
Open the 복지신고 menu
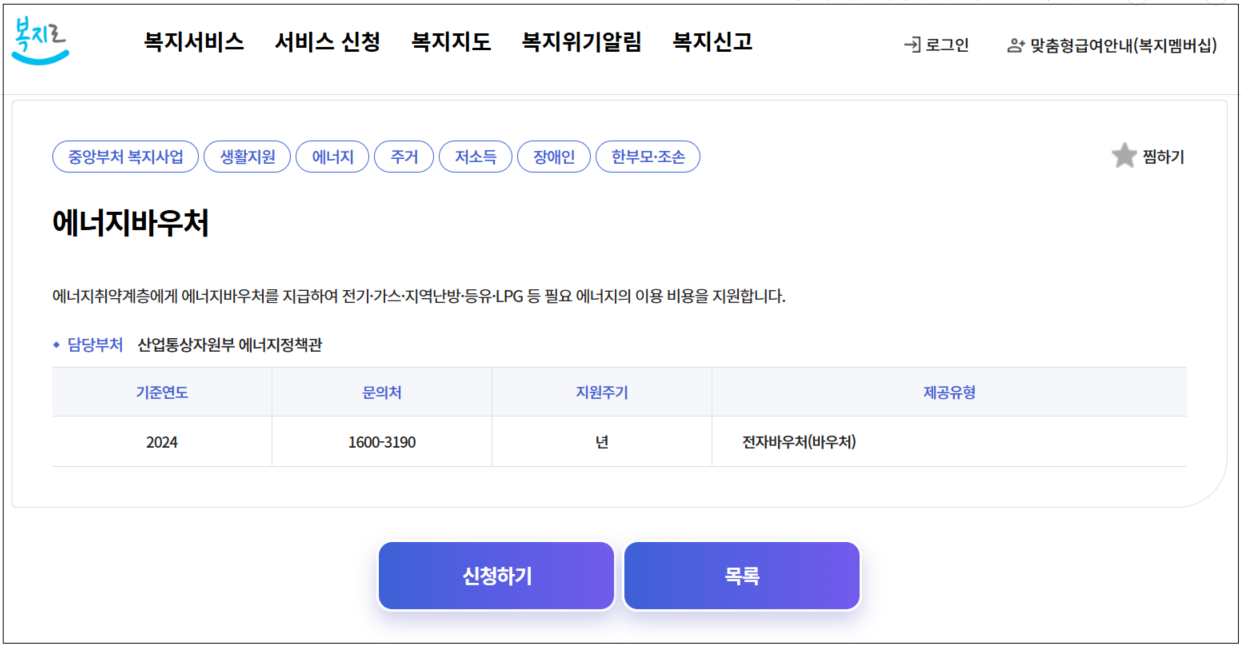coord(714,43)
